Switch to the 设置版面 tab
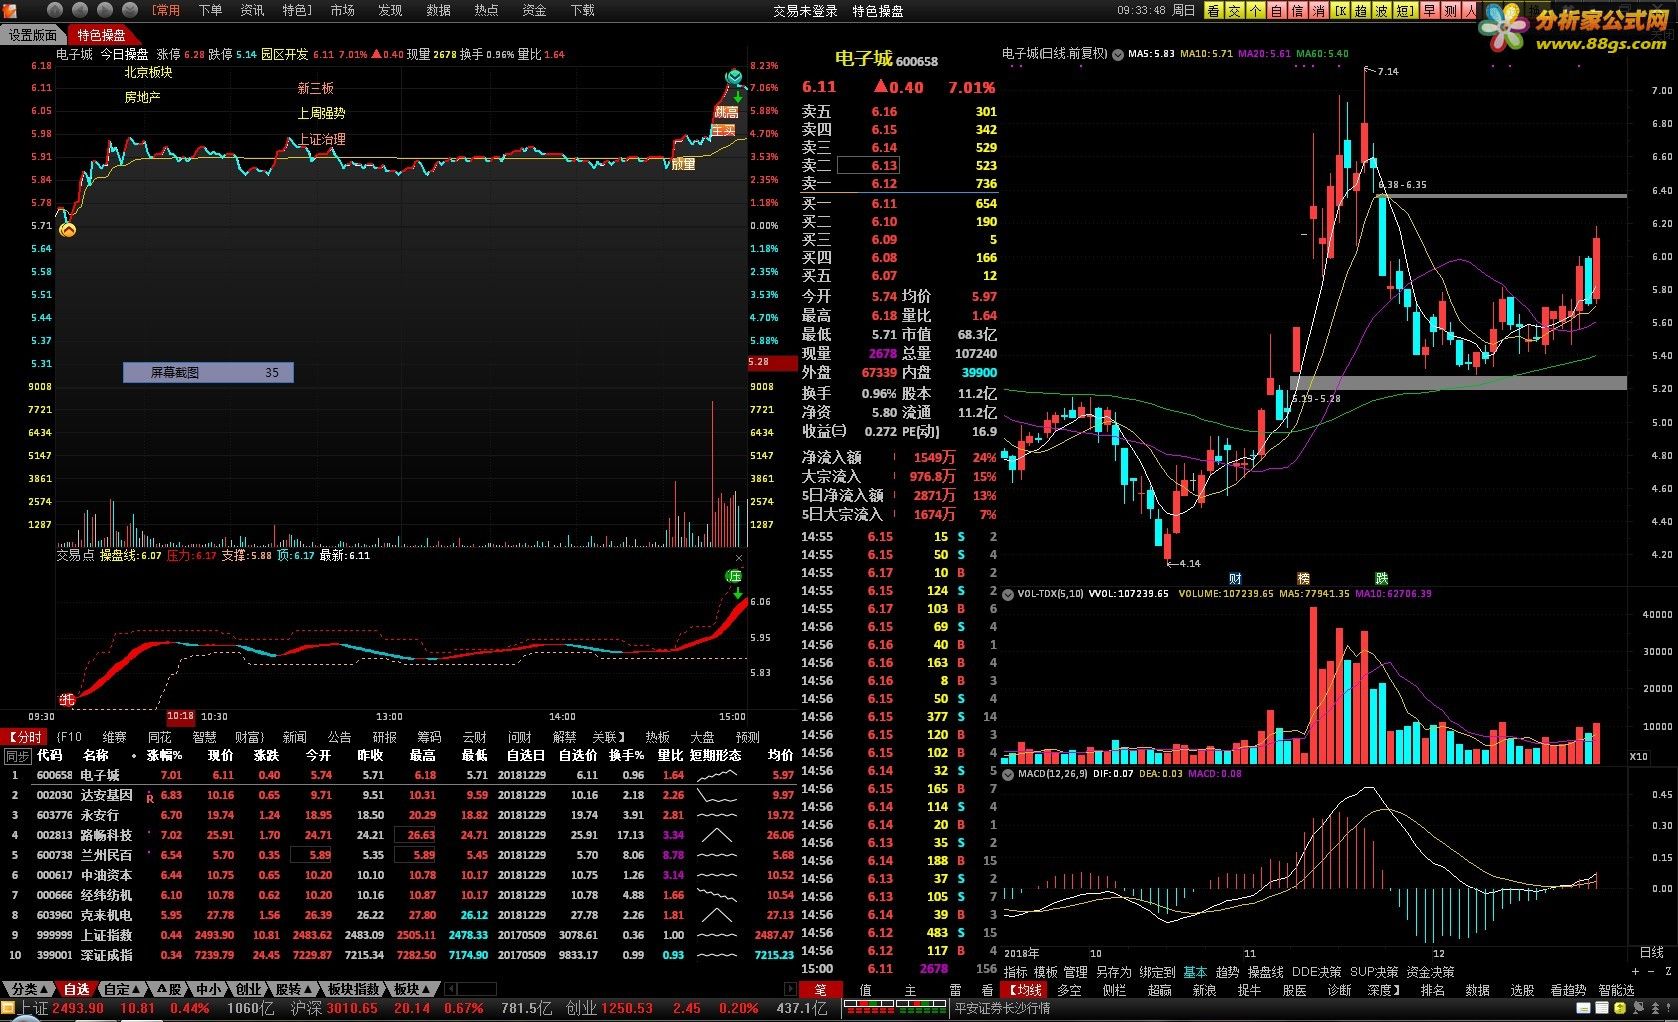 [x=33, y=35]
